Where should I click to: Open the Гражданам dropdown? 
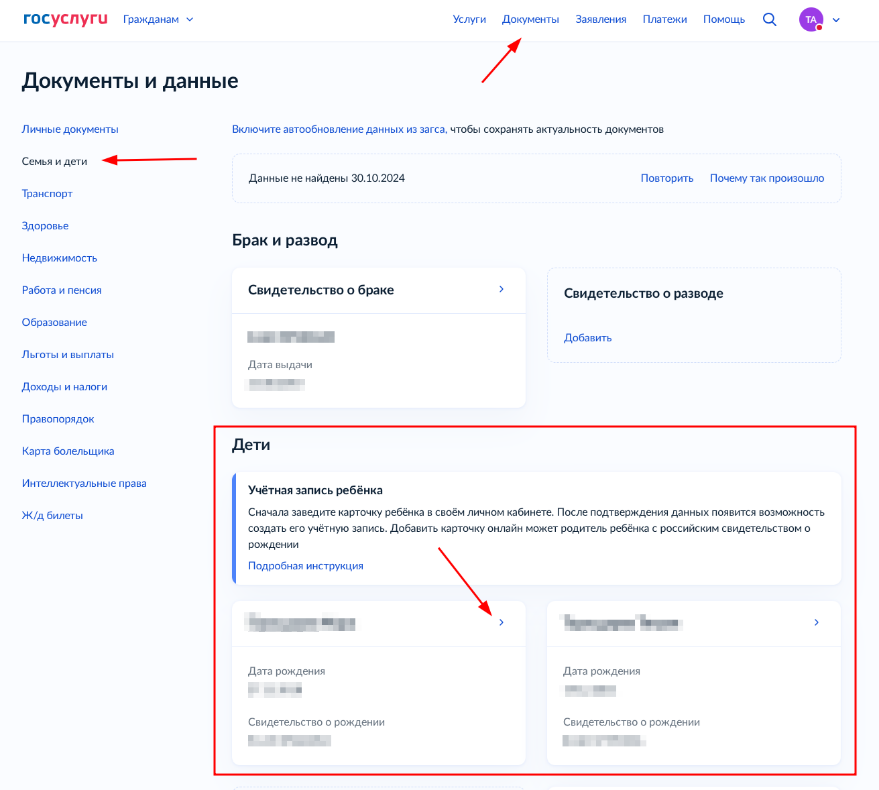(158, 19)
